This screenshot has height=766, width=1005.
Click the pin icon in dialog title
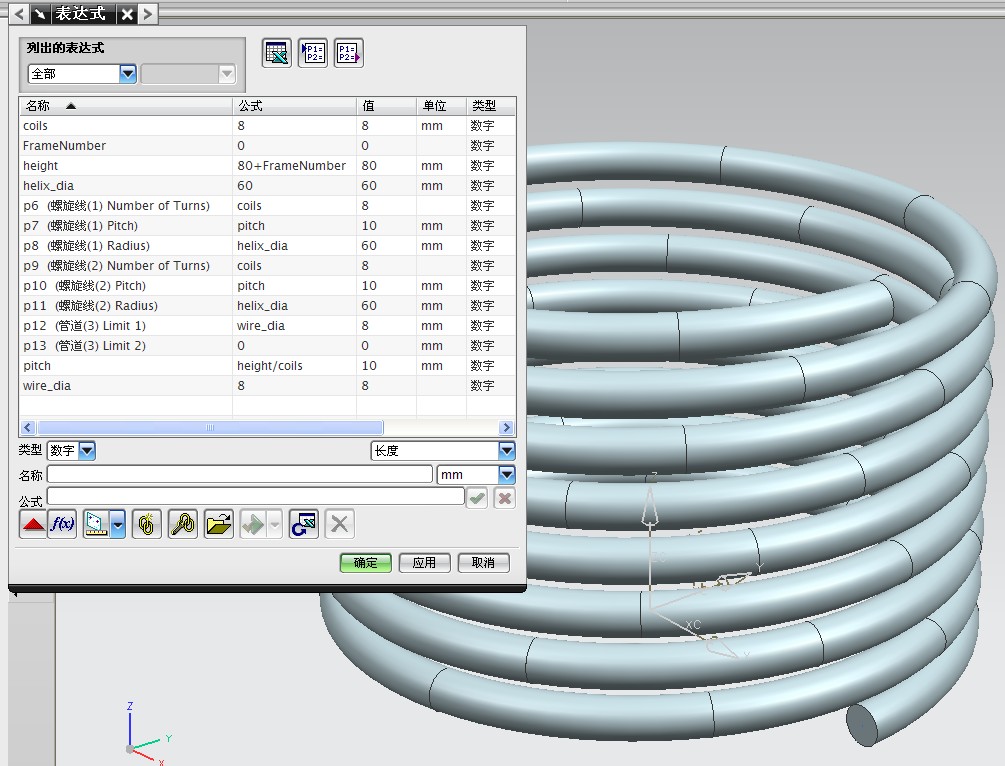40,13
